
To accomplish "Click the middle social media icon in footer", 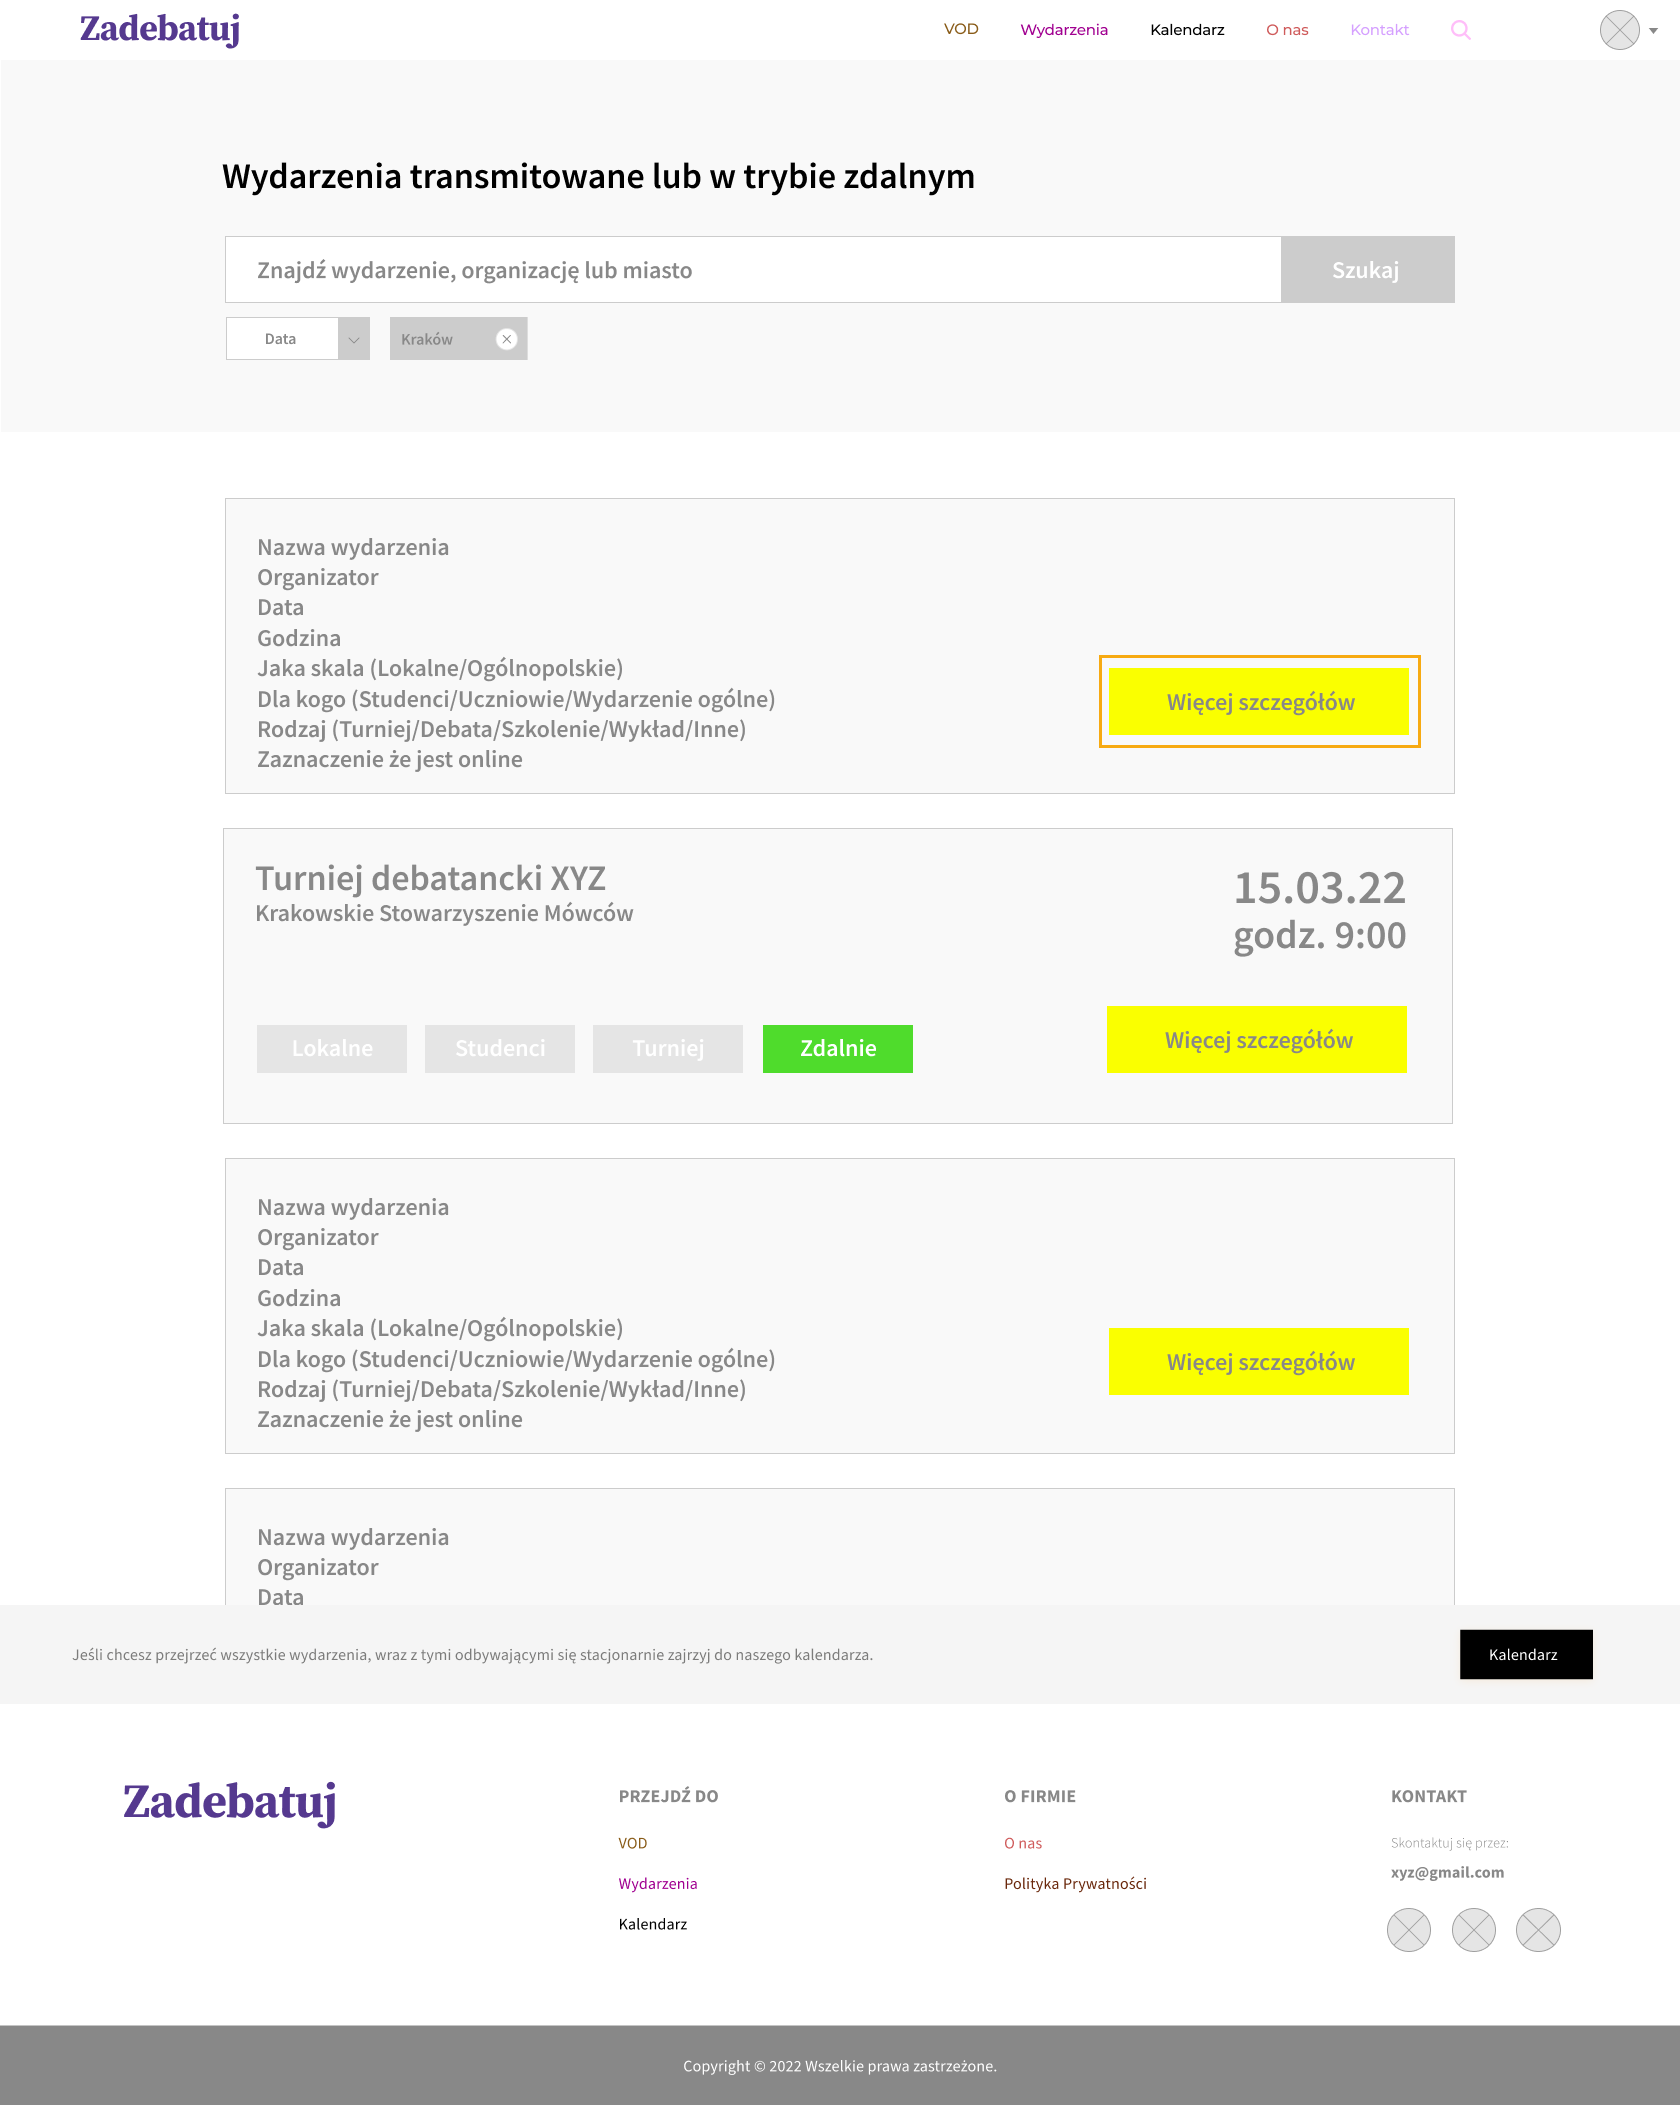I will 1473,1930.
